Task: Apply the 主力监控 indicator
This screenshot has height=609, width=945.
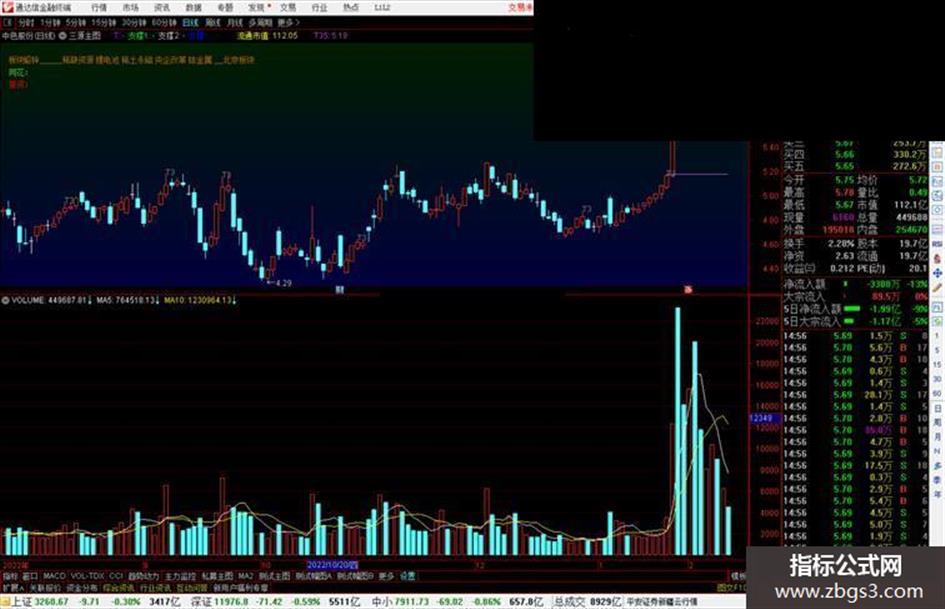Action: click(180, 576)
